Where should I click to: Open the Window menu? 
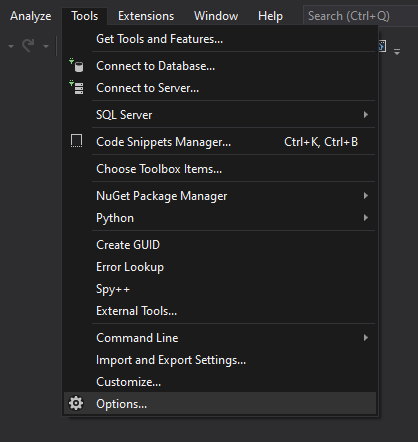point(216,16)
